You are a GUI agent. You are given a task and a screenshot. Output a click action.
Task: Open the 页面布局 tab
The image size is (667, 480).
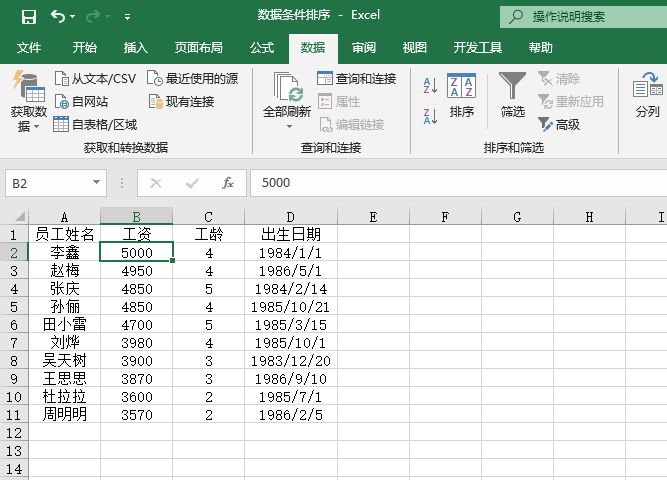tap(198, 48)
